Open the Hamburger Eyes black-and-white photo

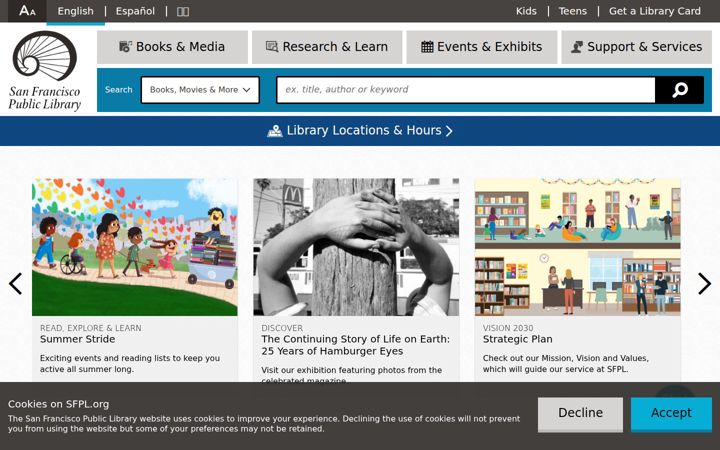(x=356, y=247)
